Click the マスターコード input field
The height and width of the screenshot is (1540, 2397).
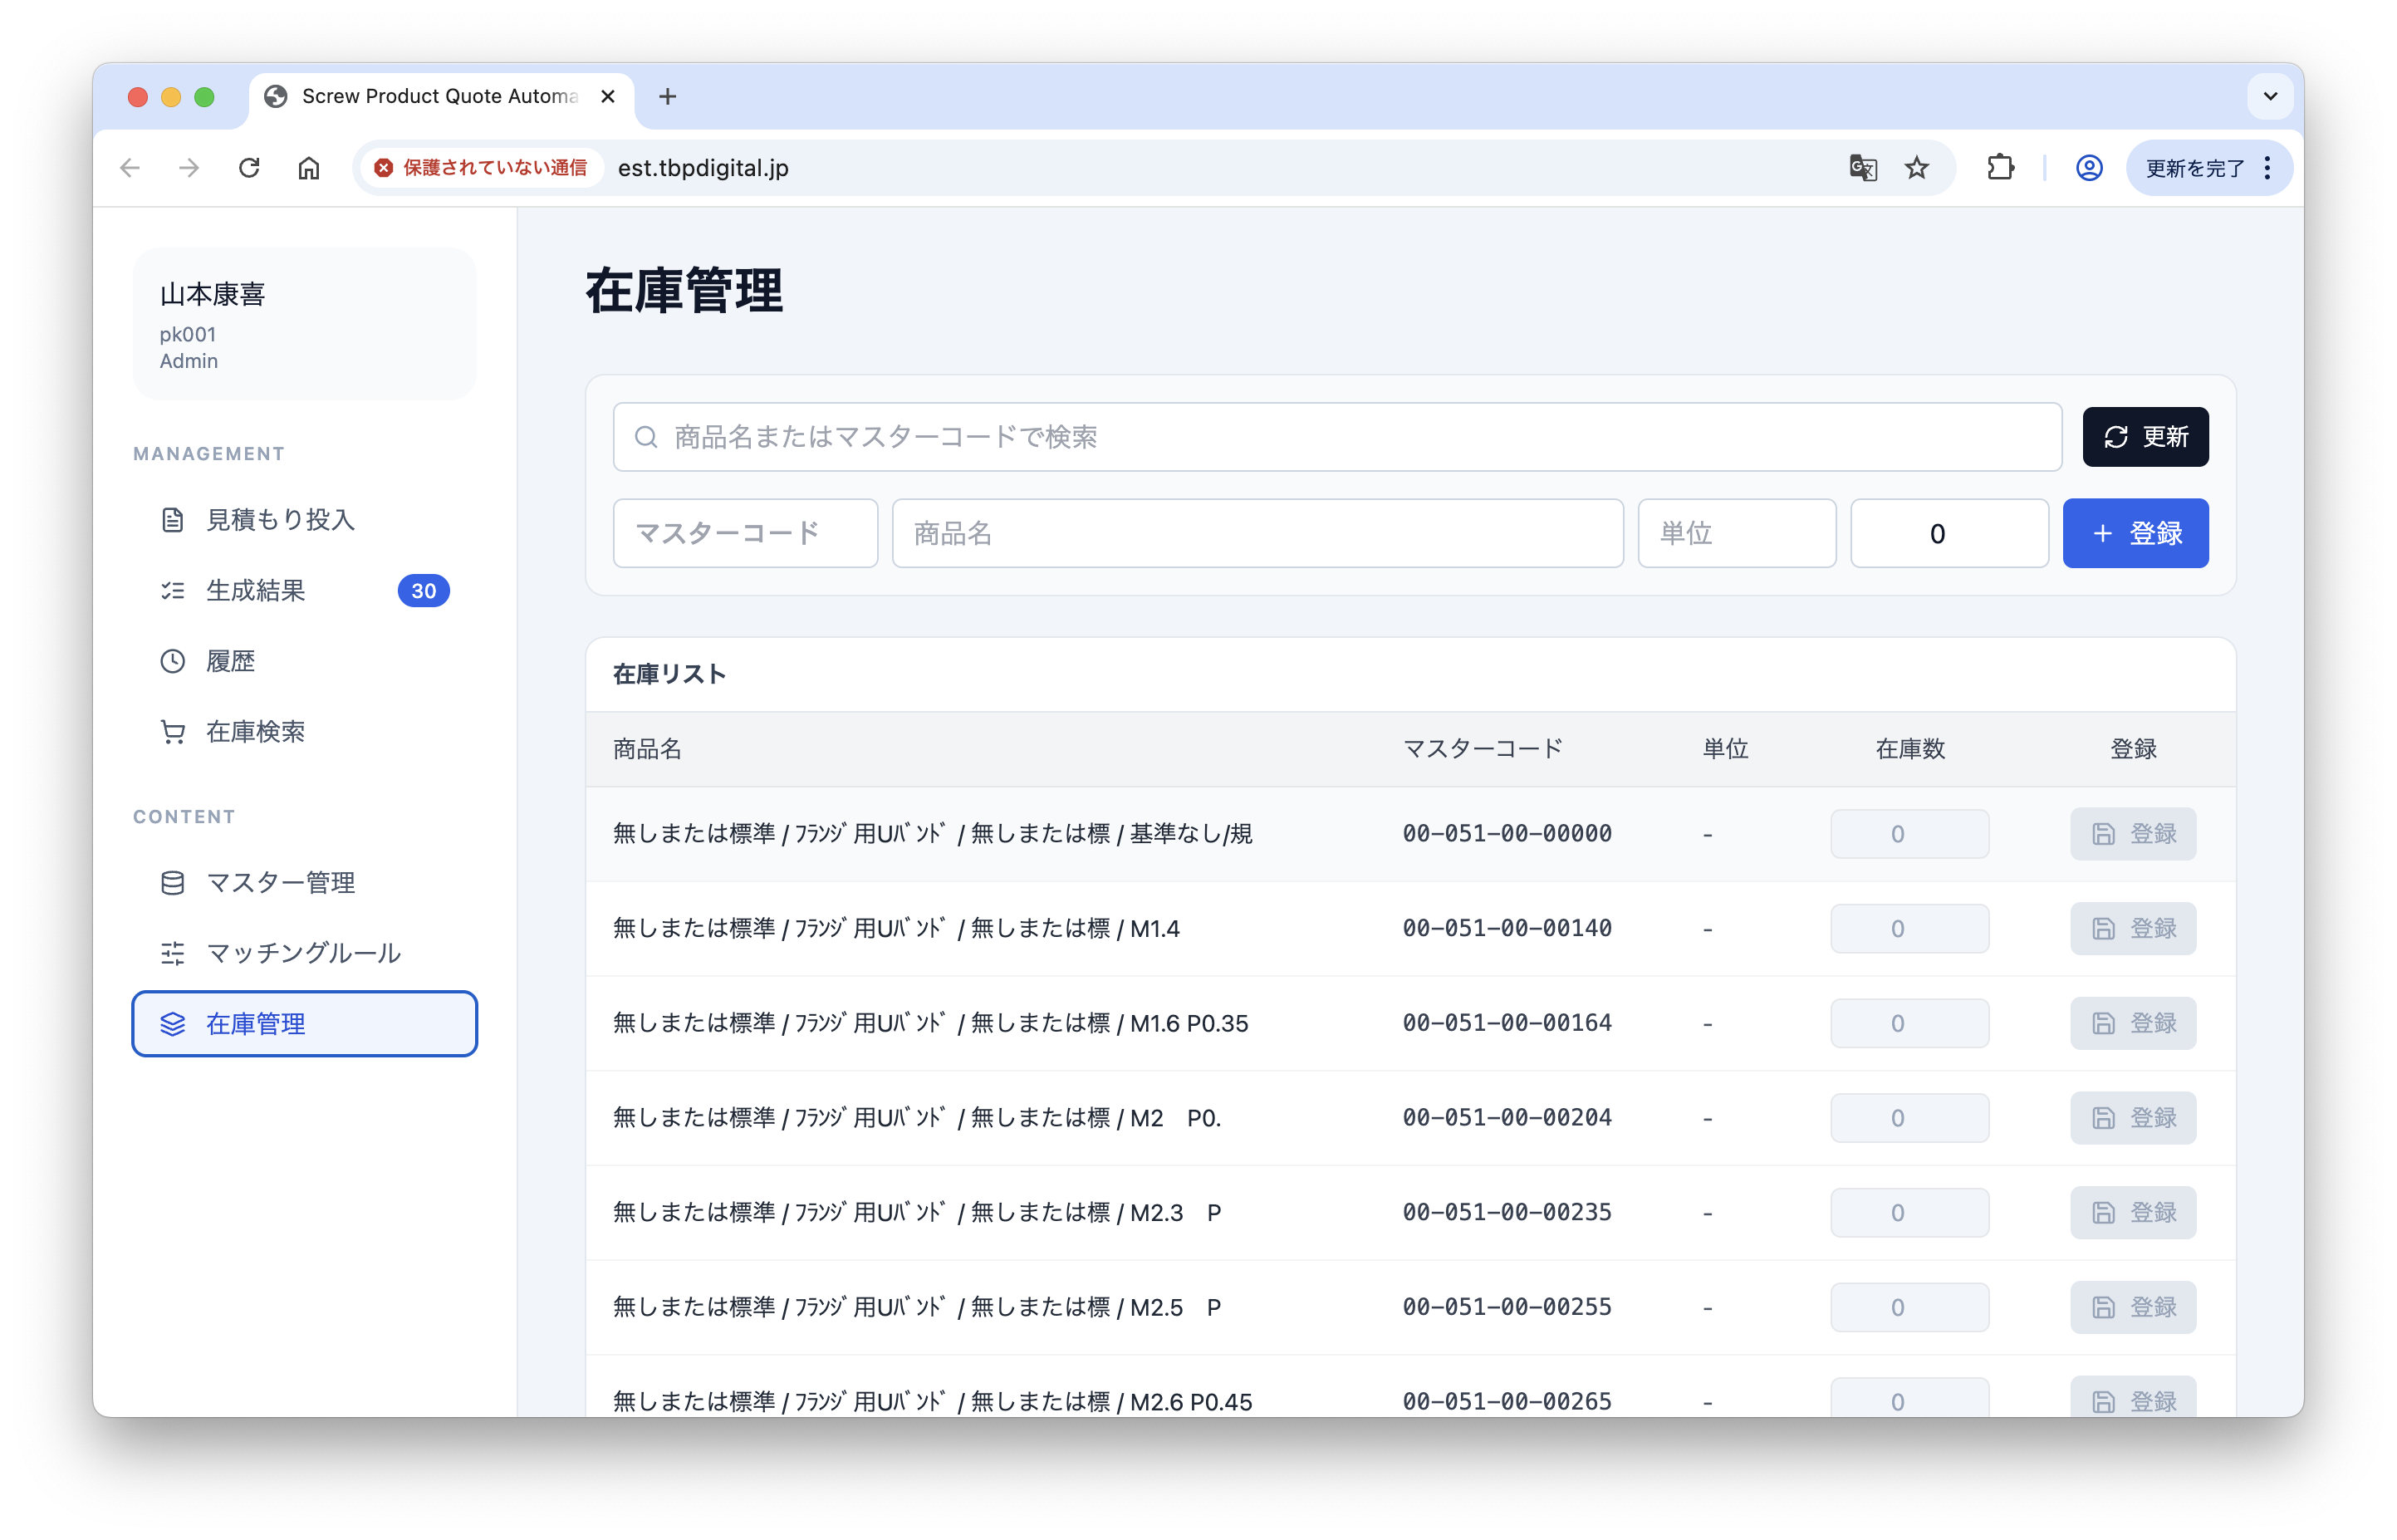point(744,533)
